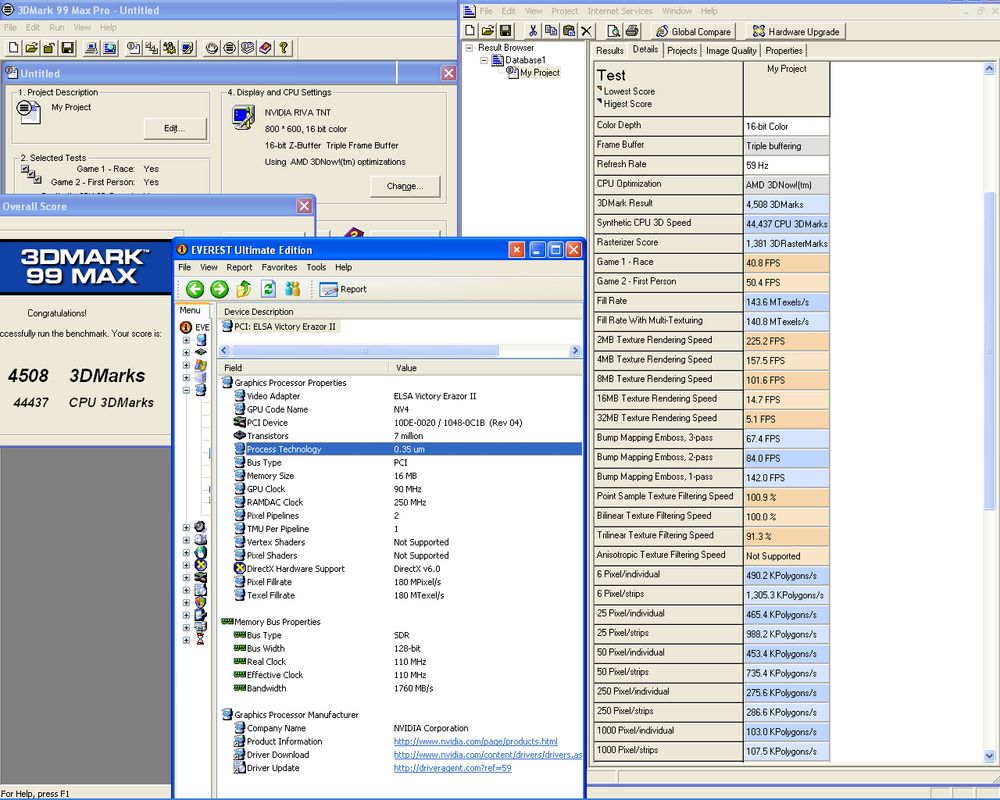
Task: Close the Overall Score window
Action: [304, 206]
